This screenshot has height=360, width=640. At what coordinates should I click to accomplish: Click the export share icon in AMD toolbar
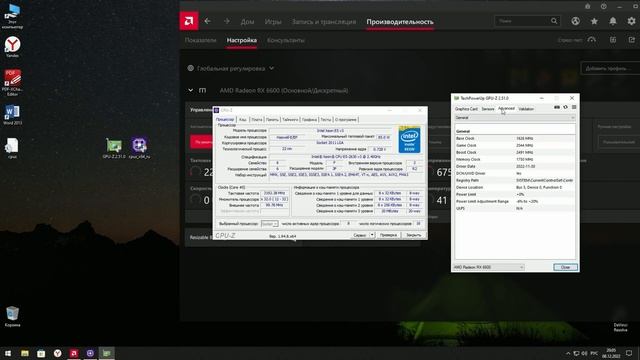click(x=632, y=40)
